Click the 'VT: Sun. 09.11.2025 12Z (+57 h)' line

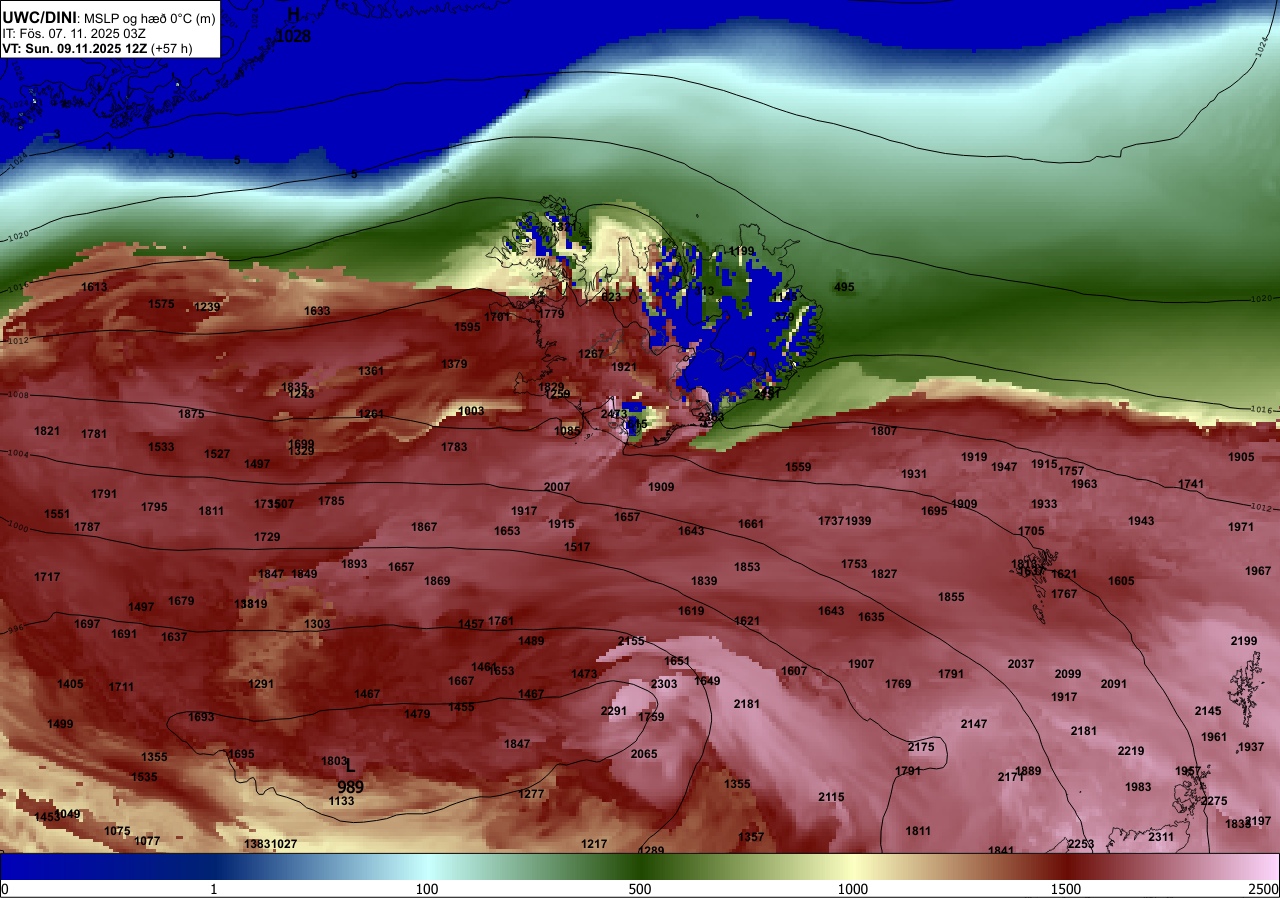click(x=97, y=48)
